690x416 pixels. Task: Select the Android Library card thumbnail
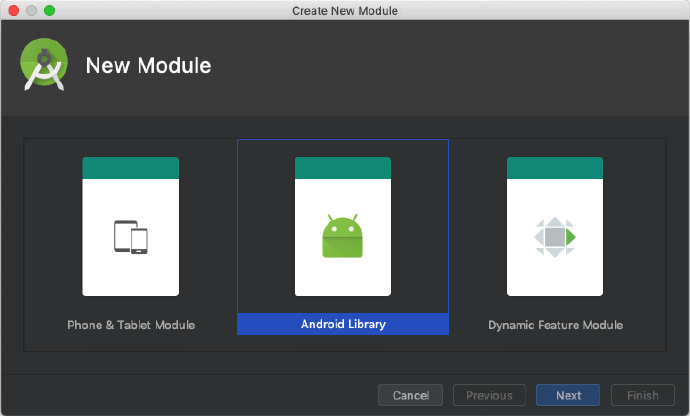(x=343, y=226)
